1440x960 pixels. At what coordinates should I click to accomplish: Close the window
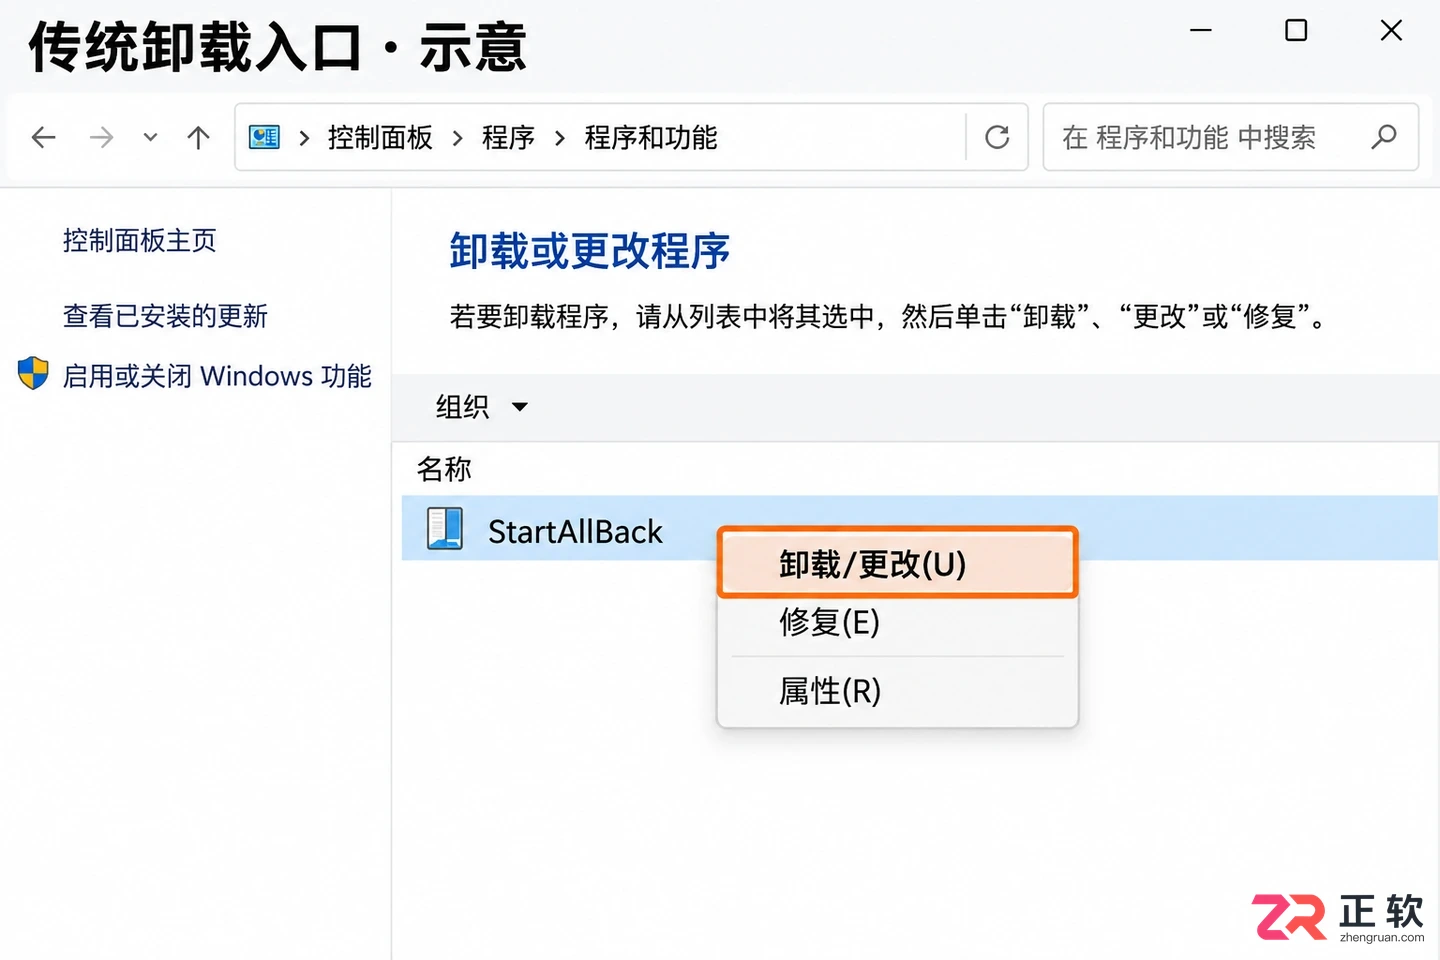click(x=1391, y=31)
